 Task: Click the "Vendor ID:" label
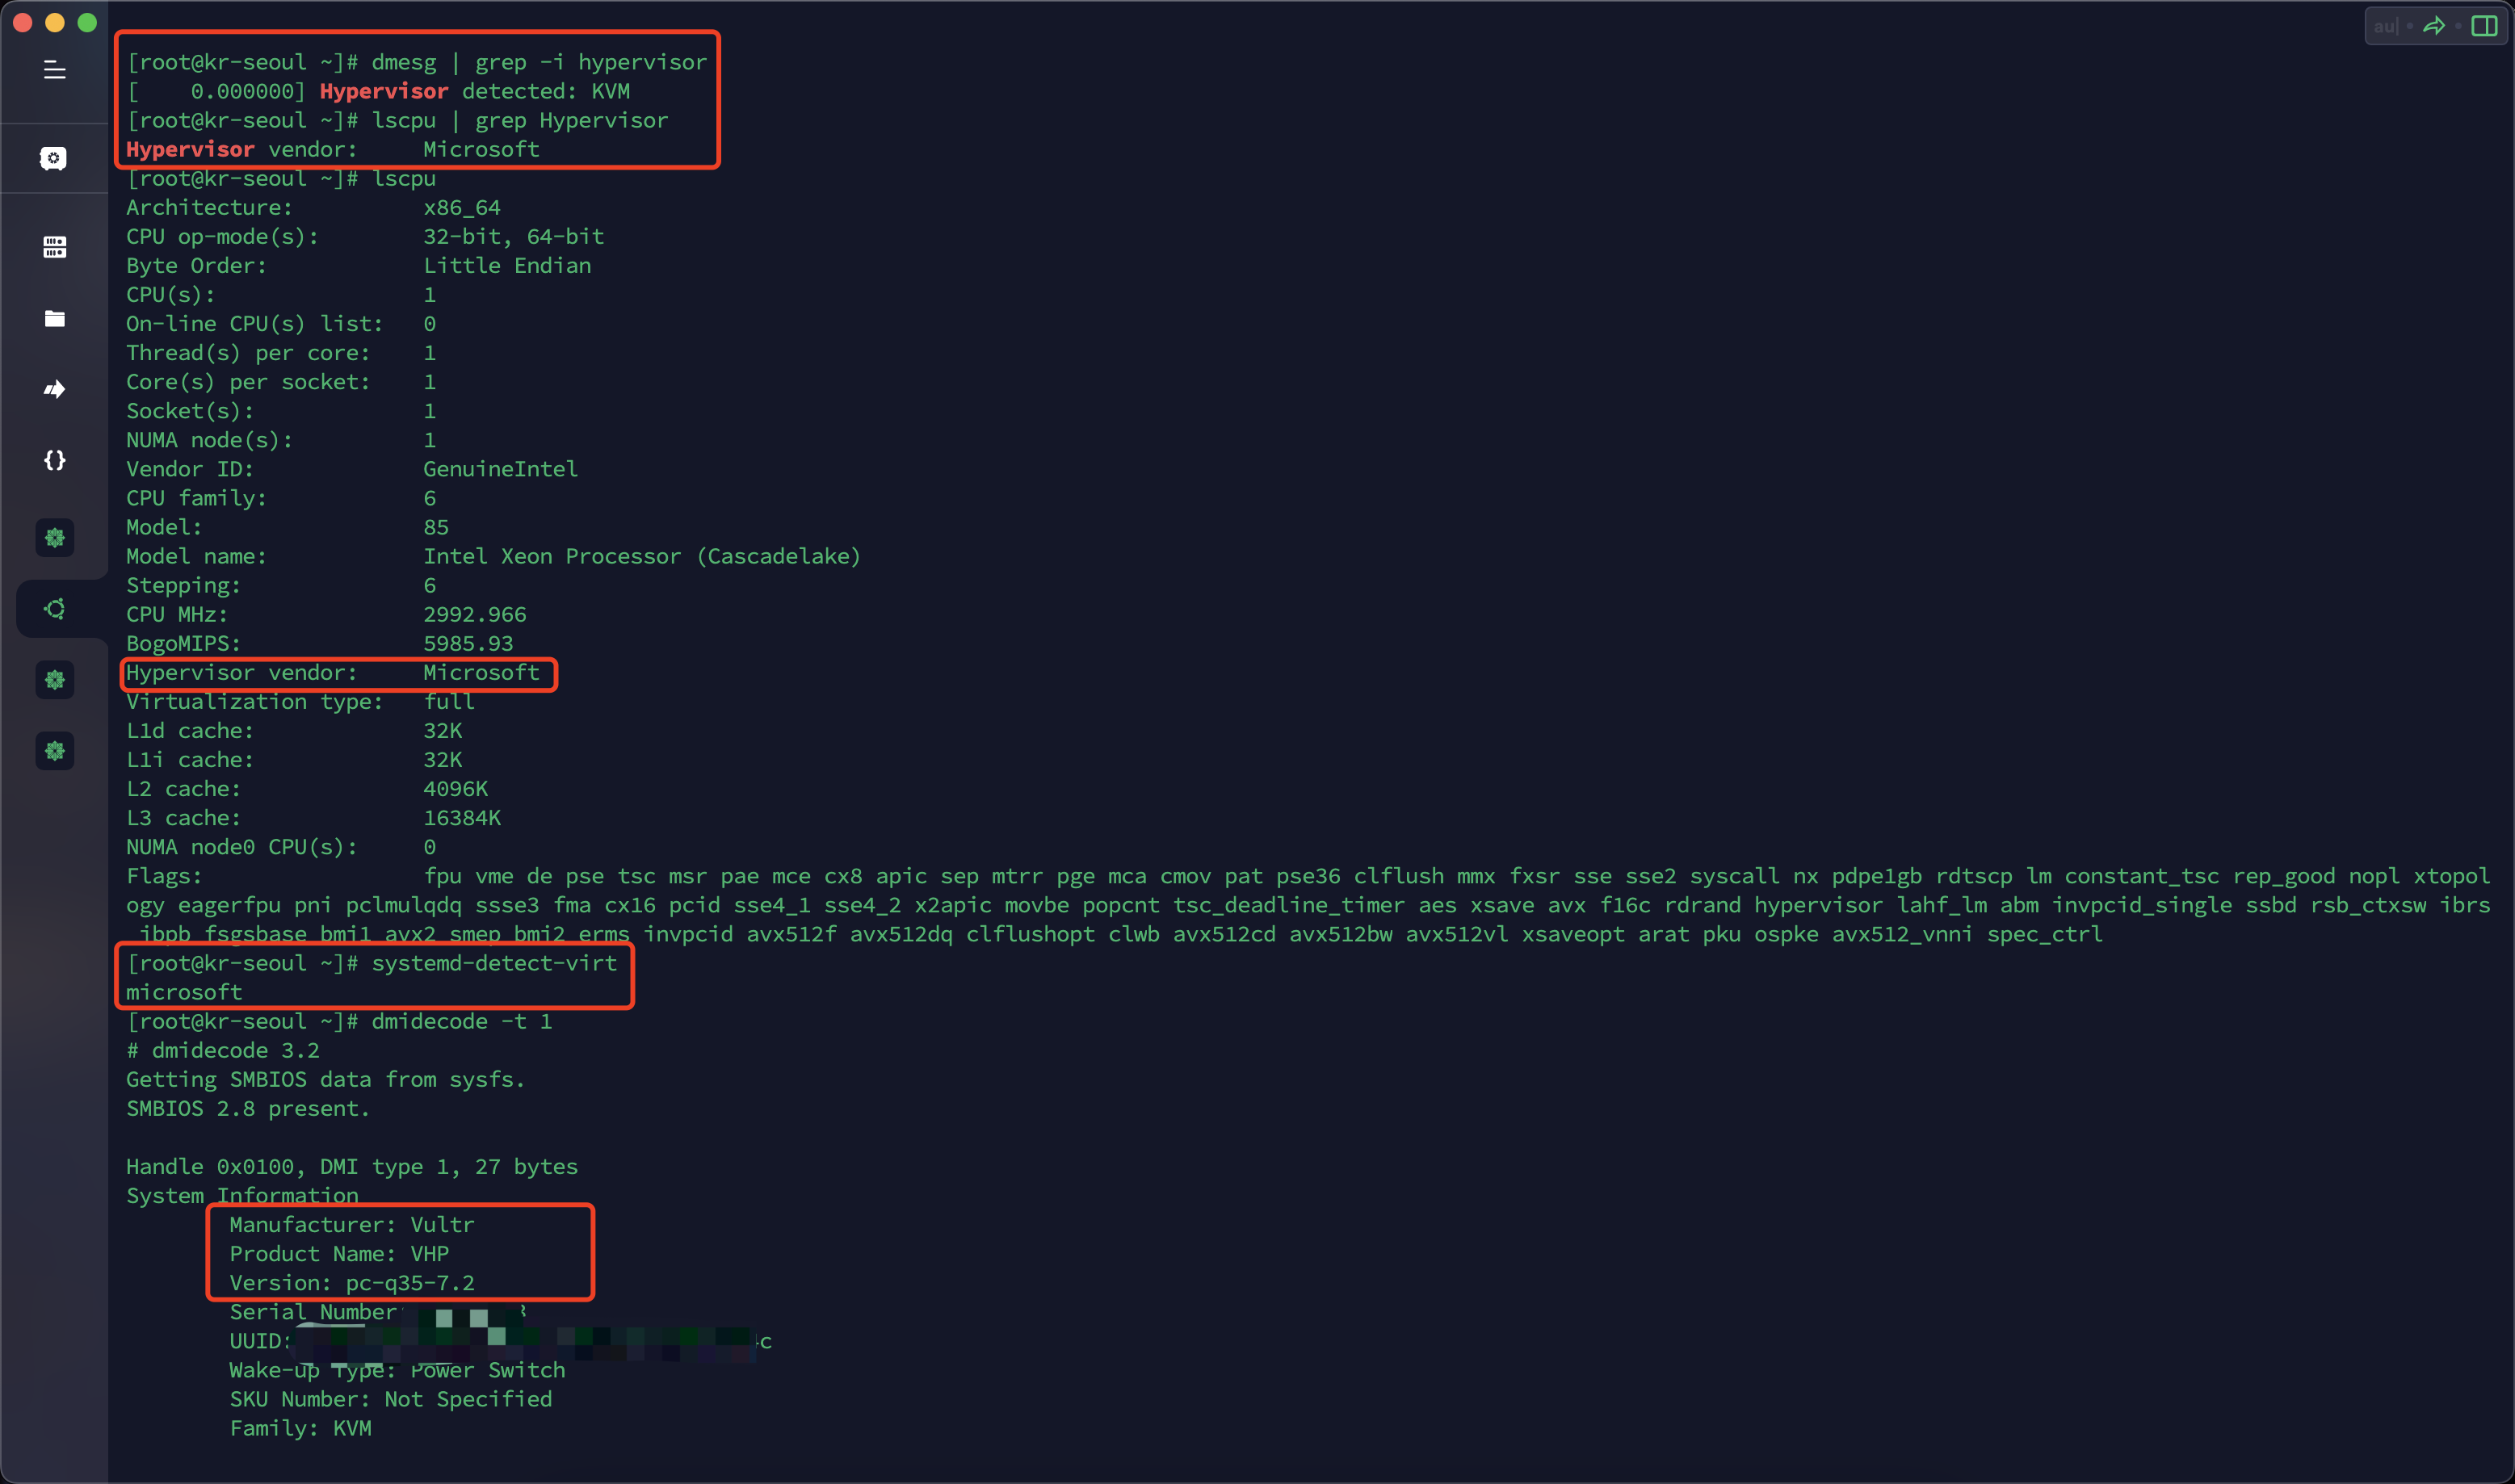pos(190,469)
